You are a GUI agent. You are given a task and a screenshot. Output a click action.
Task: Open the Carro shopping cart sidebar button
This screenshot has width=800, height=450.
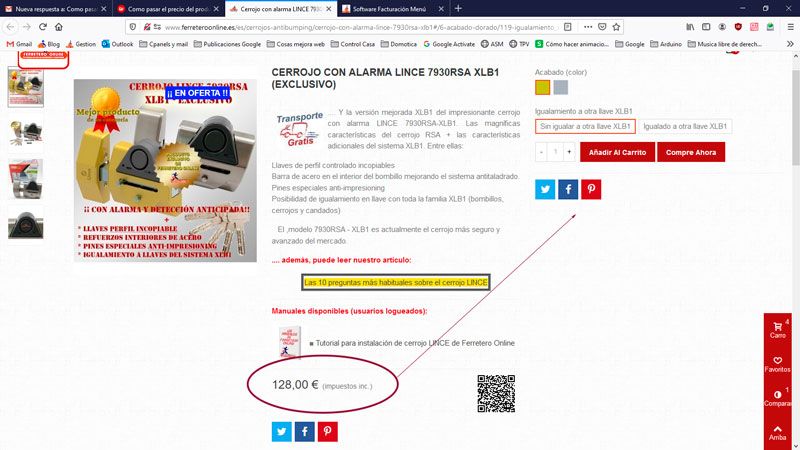778,330
